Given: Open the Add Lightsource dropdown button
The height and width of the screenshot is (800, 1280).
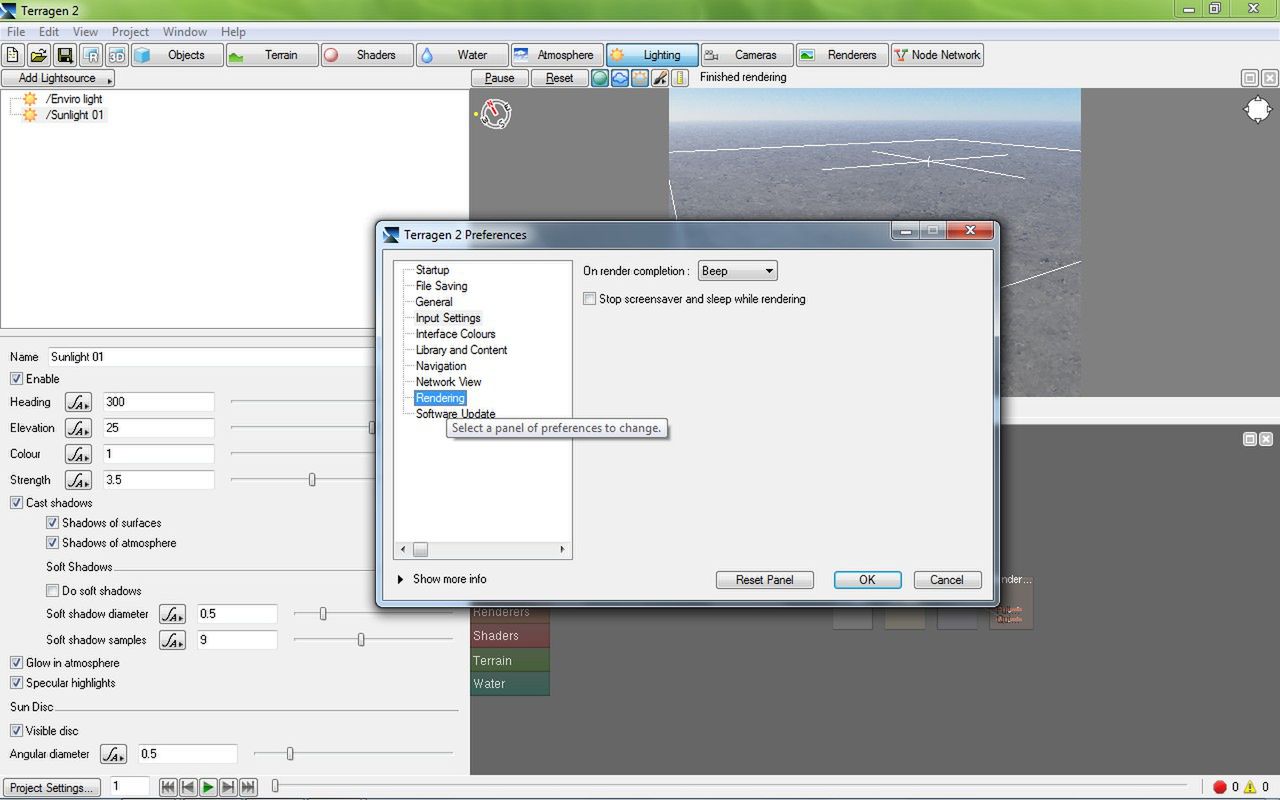Looking at the screenshot, I should pos(58,78).
